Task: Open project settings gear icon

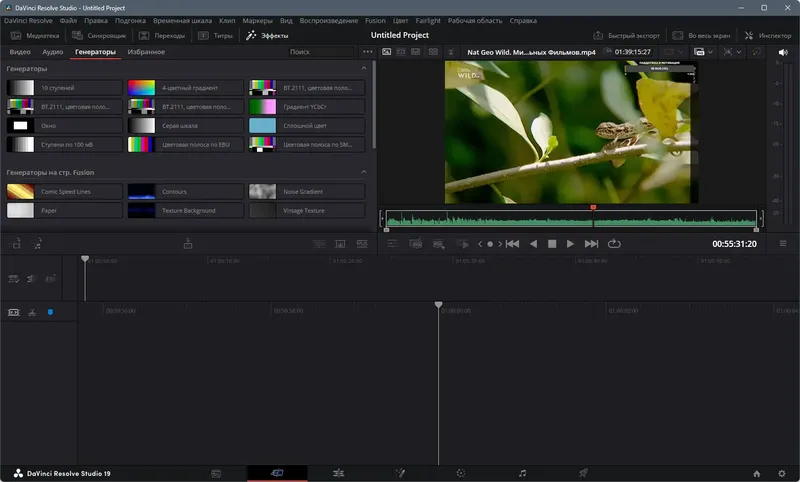Action: [781, 473]
